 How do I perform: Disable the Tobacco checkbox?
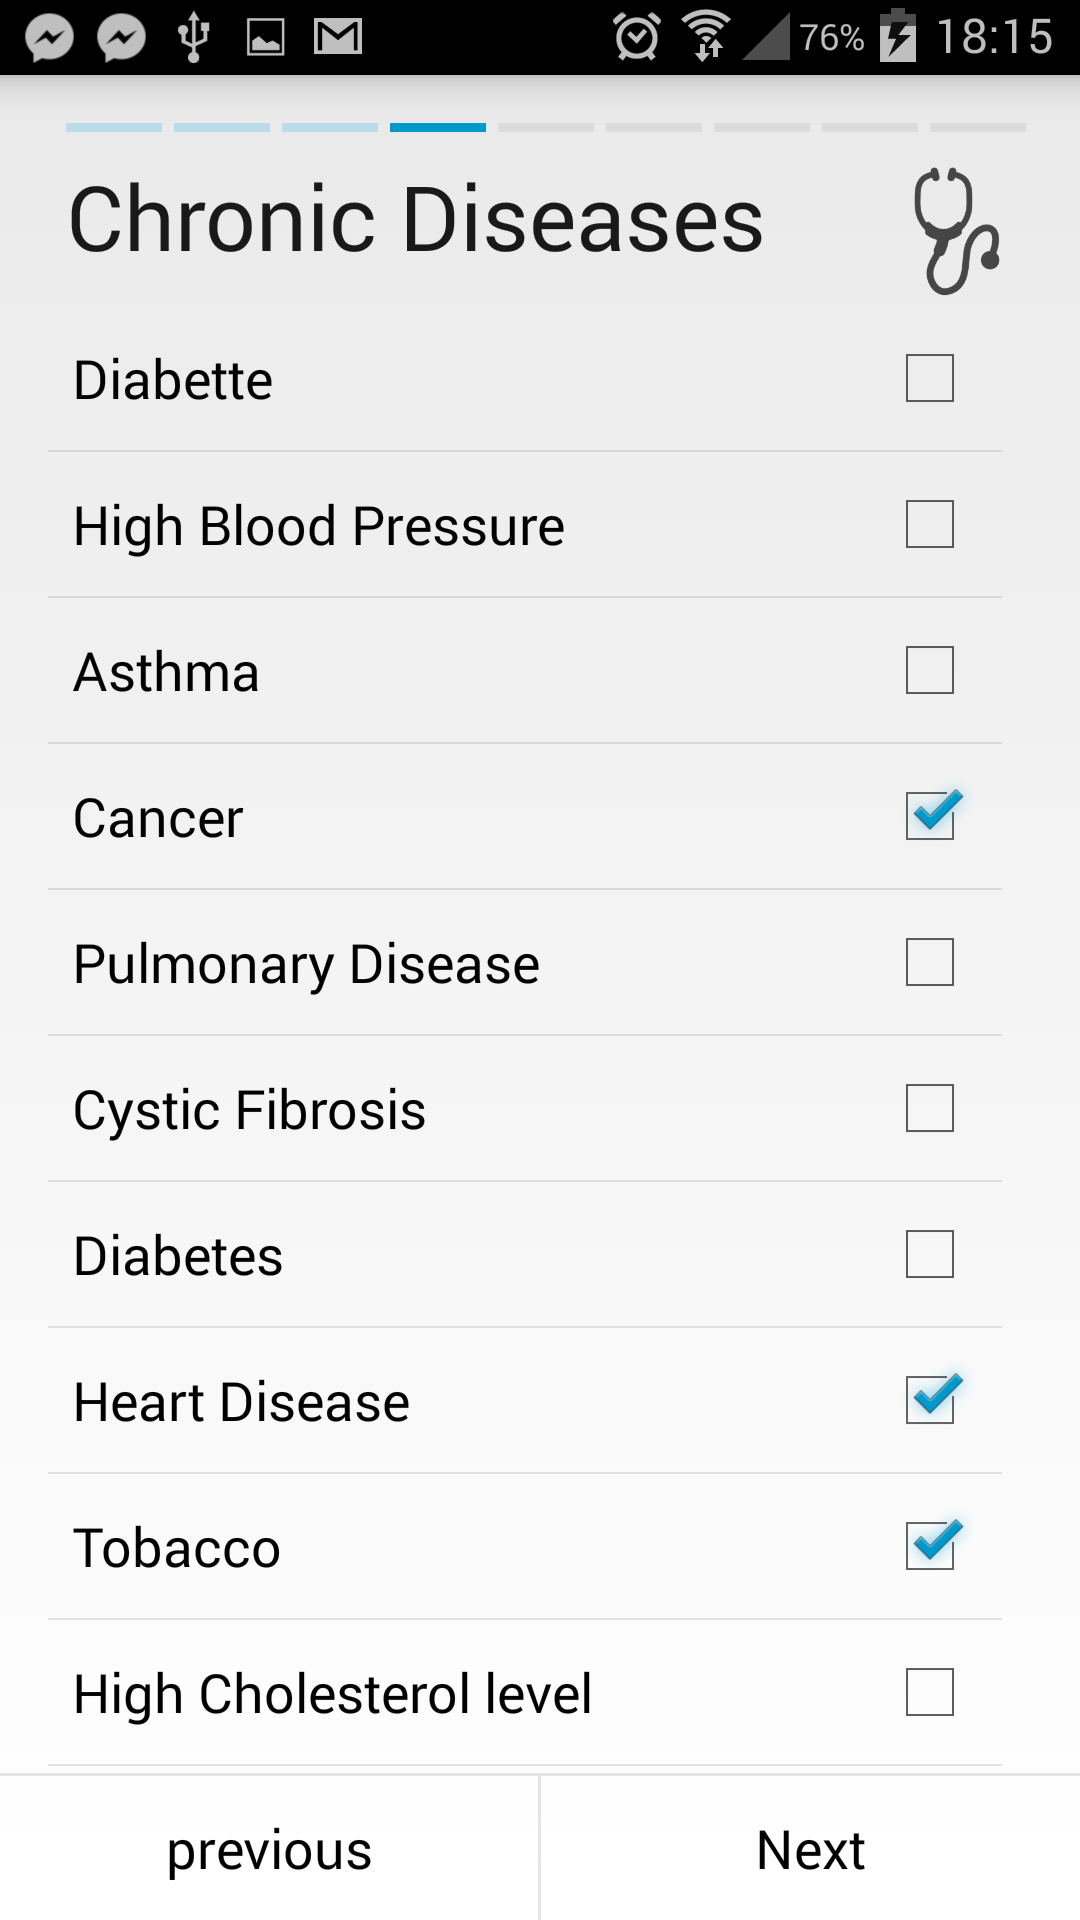[932, 1545]
